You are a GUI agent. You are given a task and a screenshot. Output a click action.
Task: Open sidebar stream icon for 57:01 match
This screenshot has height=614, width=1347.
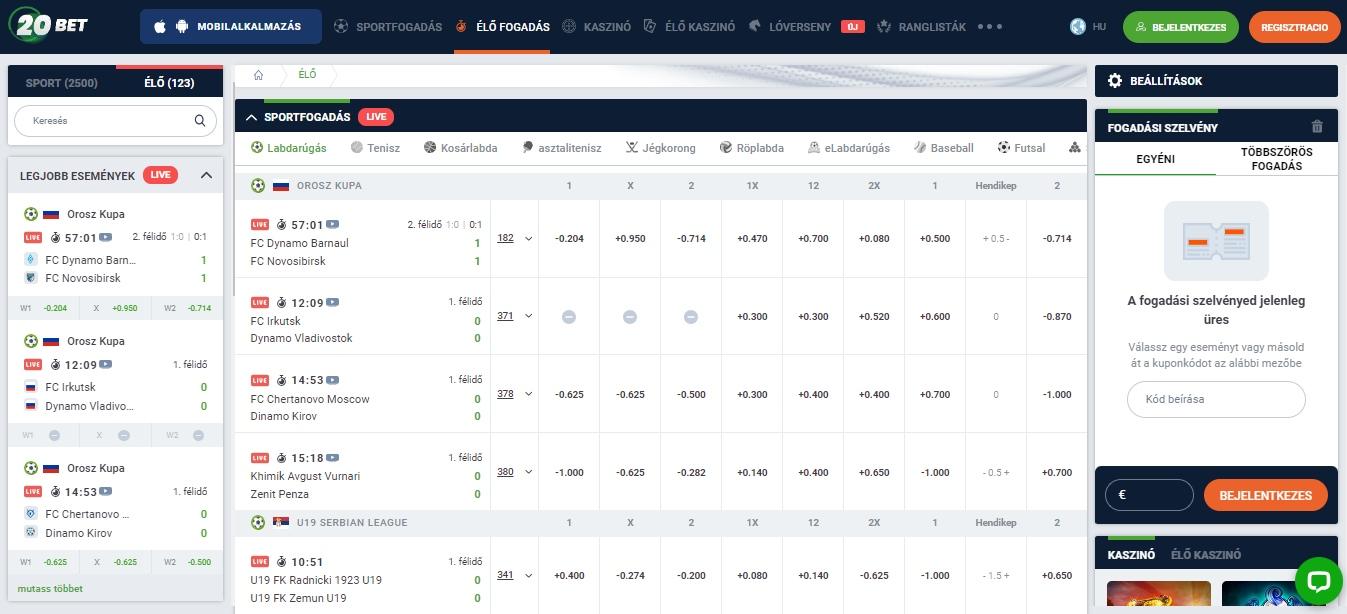106,238
